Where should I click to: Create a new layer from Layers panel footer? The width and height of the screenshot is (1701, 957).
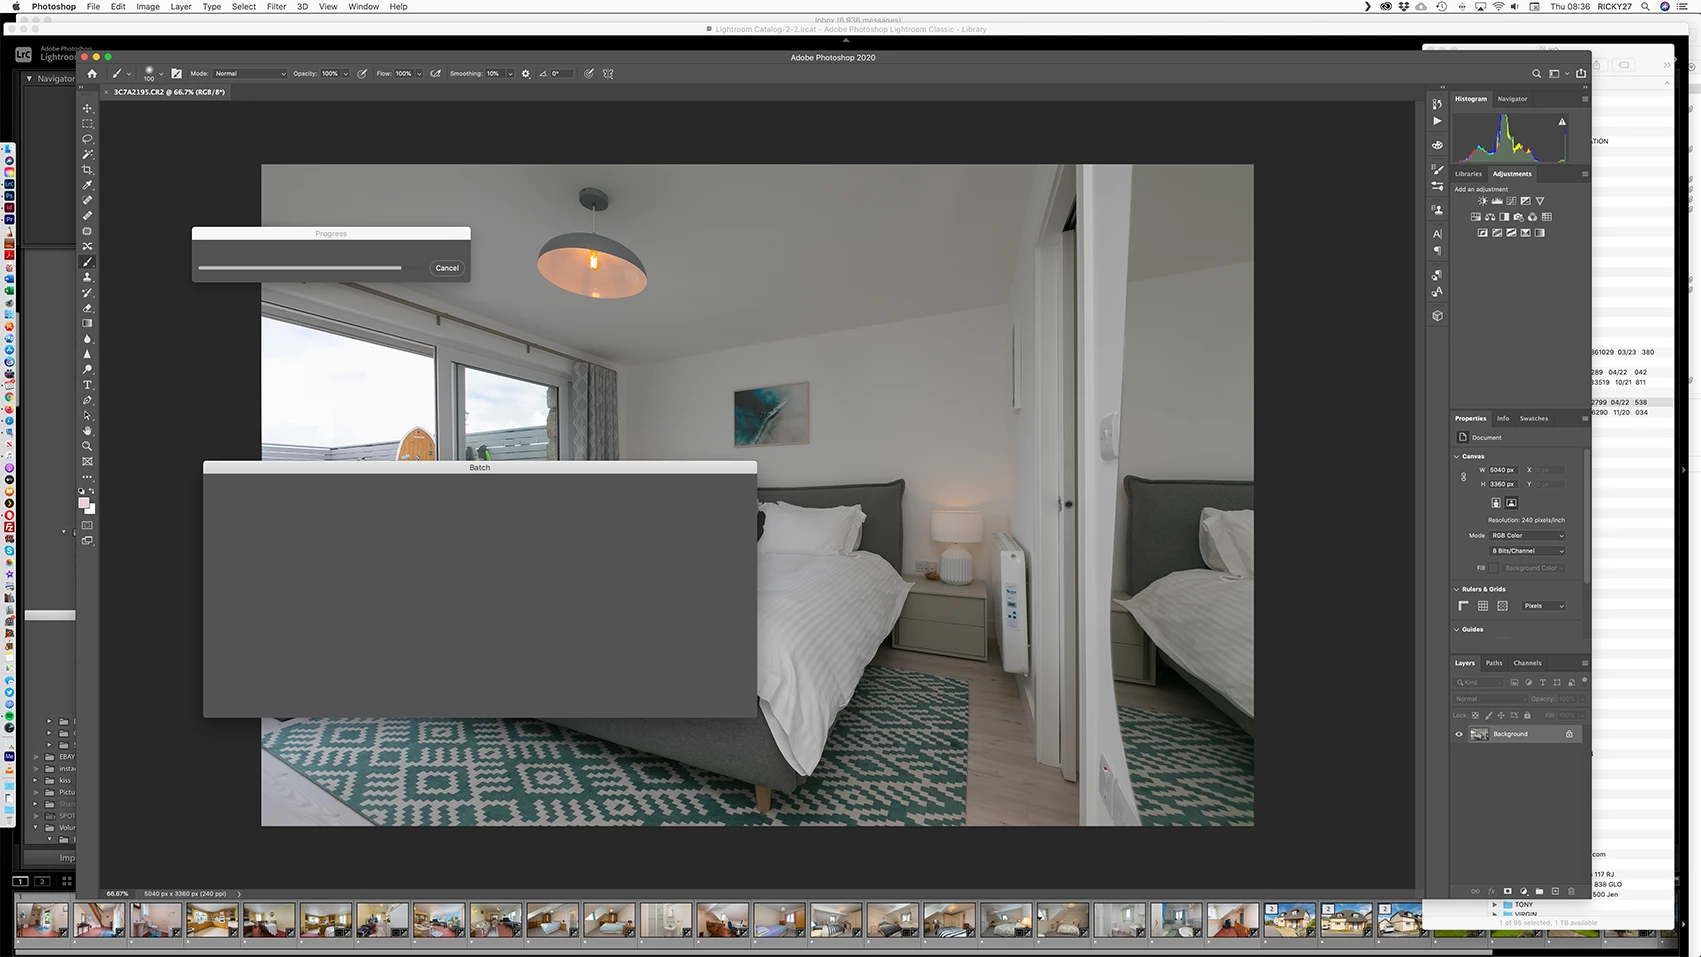pyautogui.click(x=1555, y=891)
